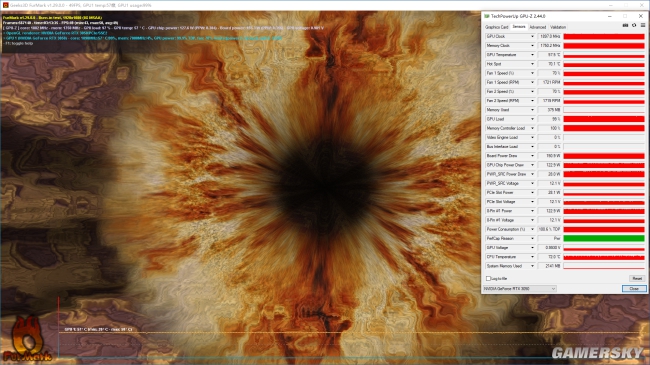Switch to the Advanced tab
This screenshot has width=650, height=365.
coord(538,27)
